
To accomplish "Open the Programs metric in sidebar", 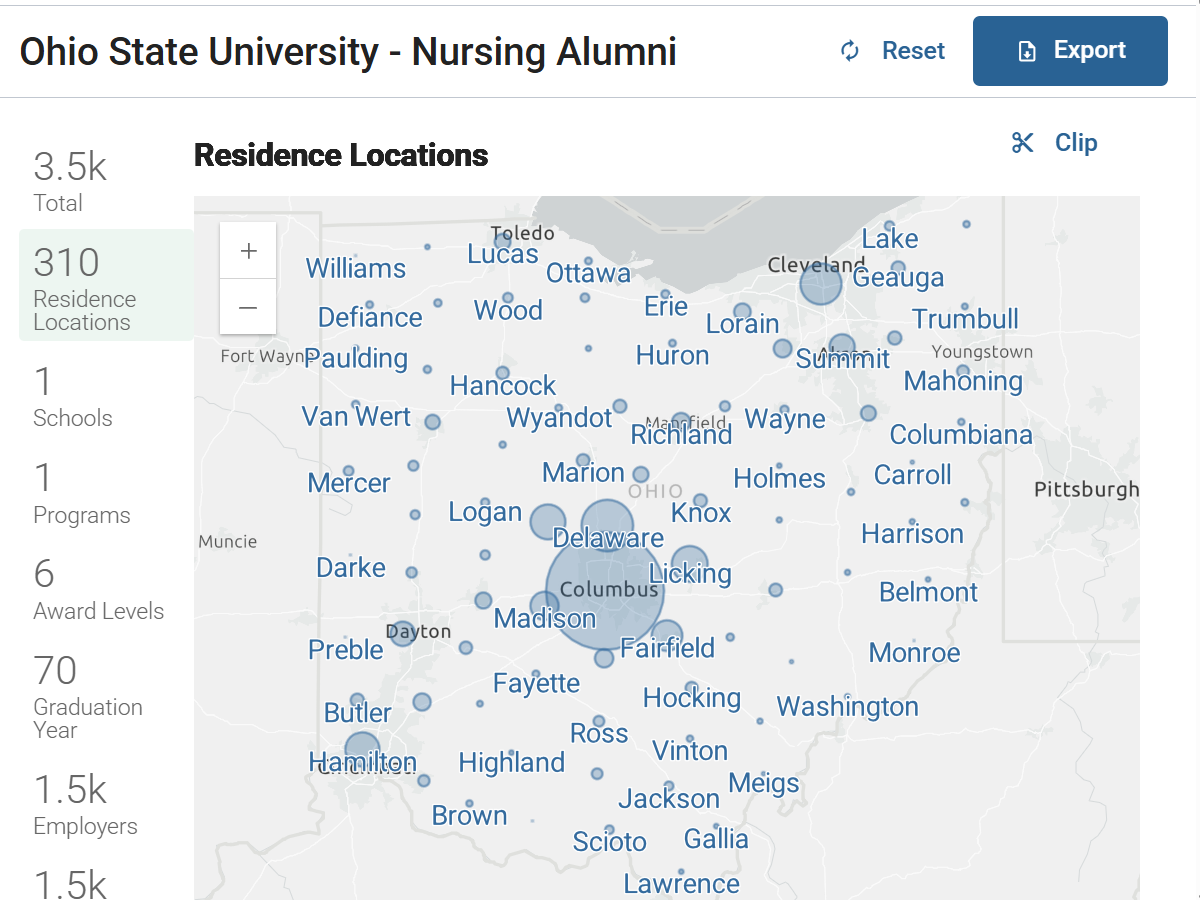I will 82,494.
